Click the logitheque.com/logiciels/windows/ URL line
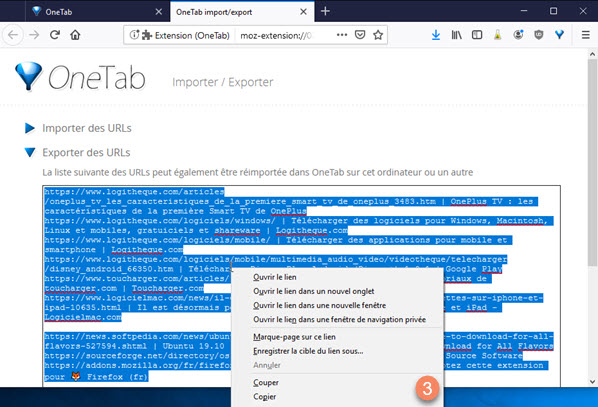The width and height of the screenshot is (598, 407). 299,221
